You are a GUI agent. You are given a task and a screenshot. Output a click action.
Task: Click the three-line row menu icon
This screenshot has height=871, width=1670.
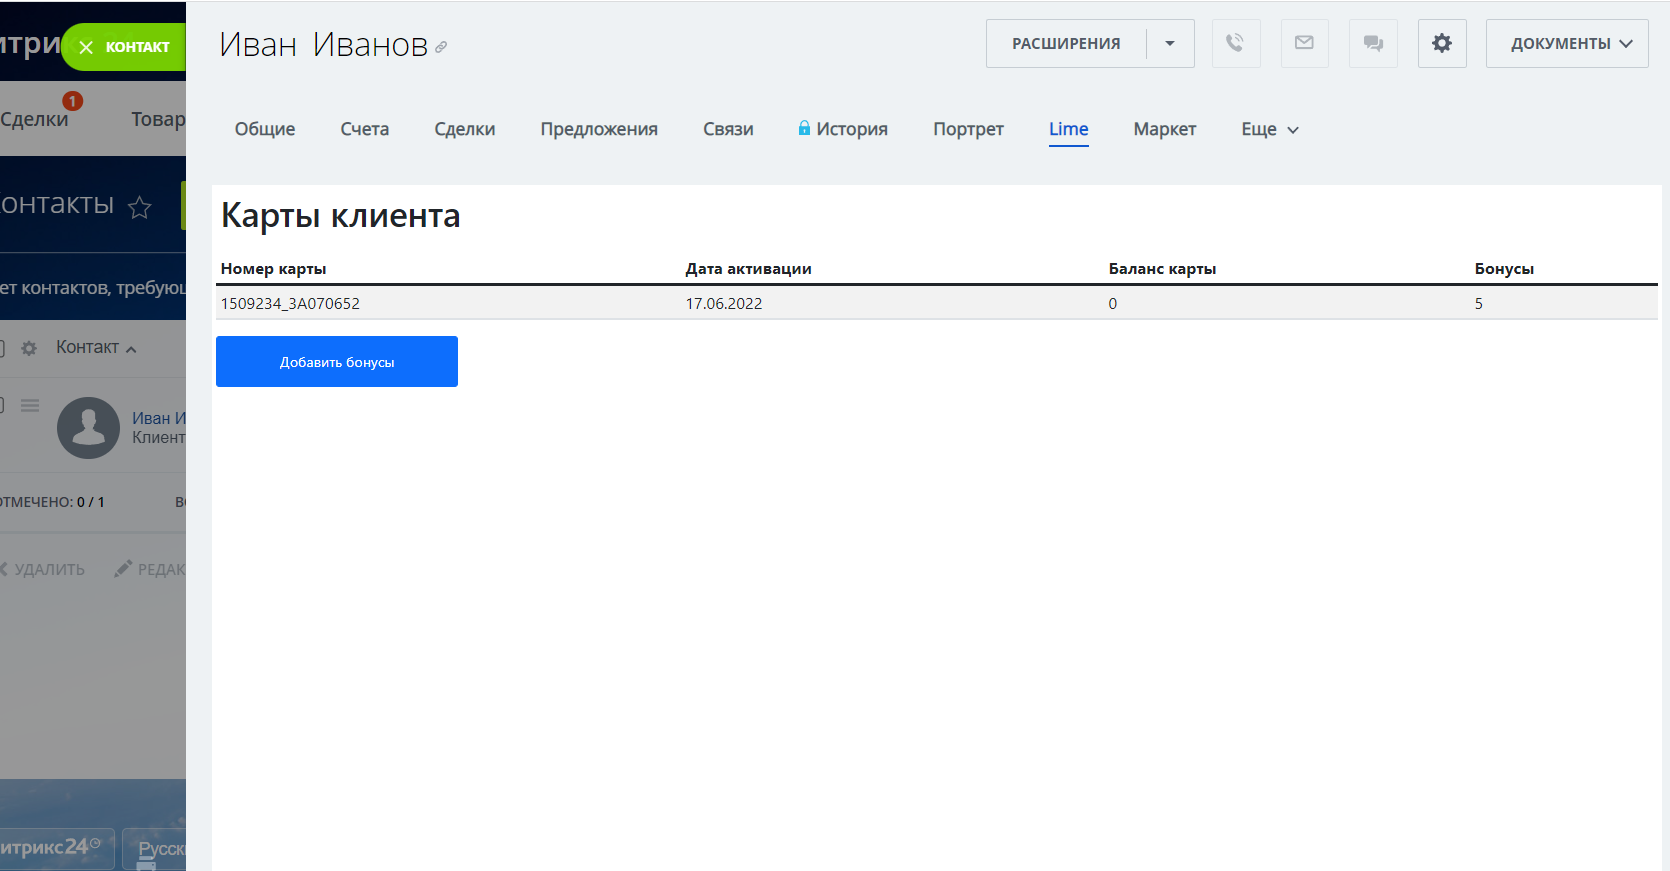[x=30, y=405]
